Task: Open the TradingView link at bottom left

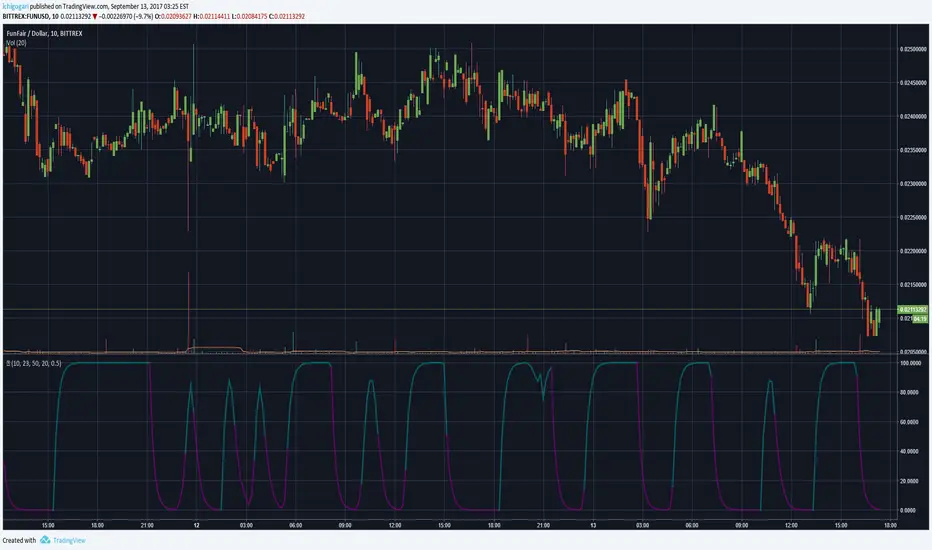Action: [69, 540]
